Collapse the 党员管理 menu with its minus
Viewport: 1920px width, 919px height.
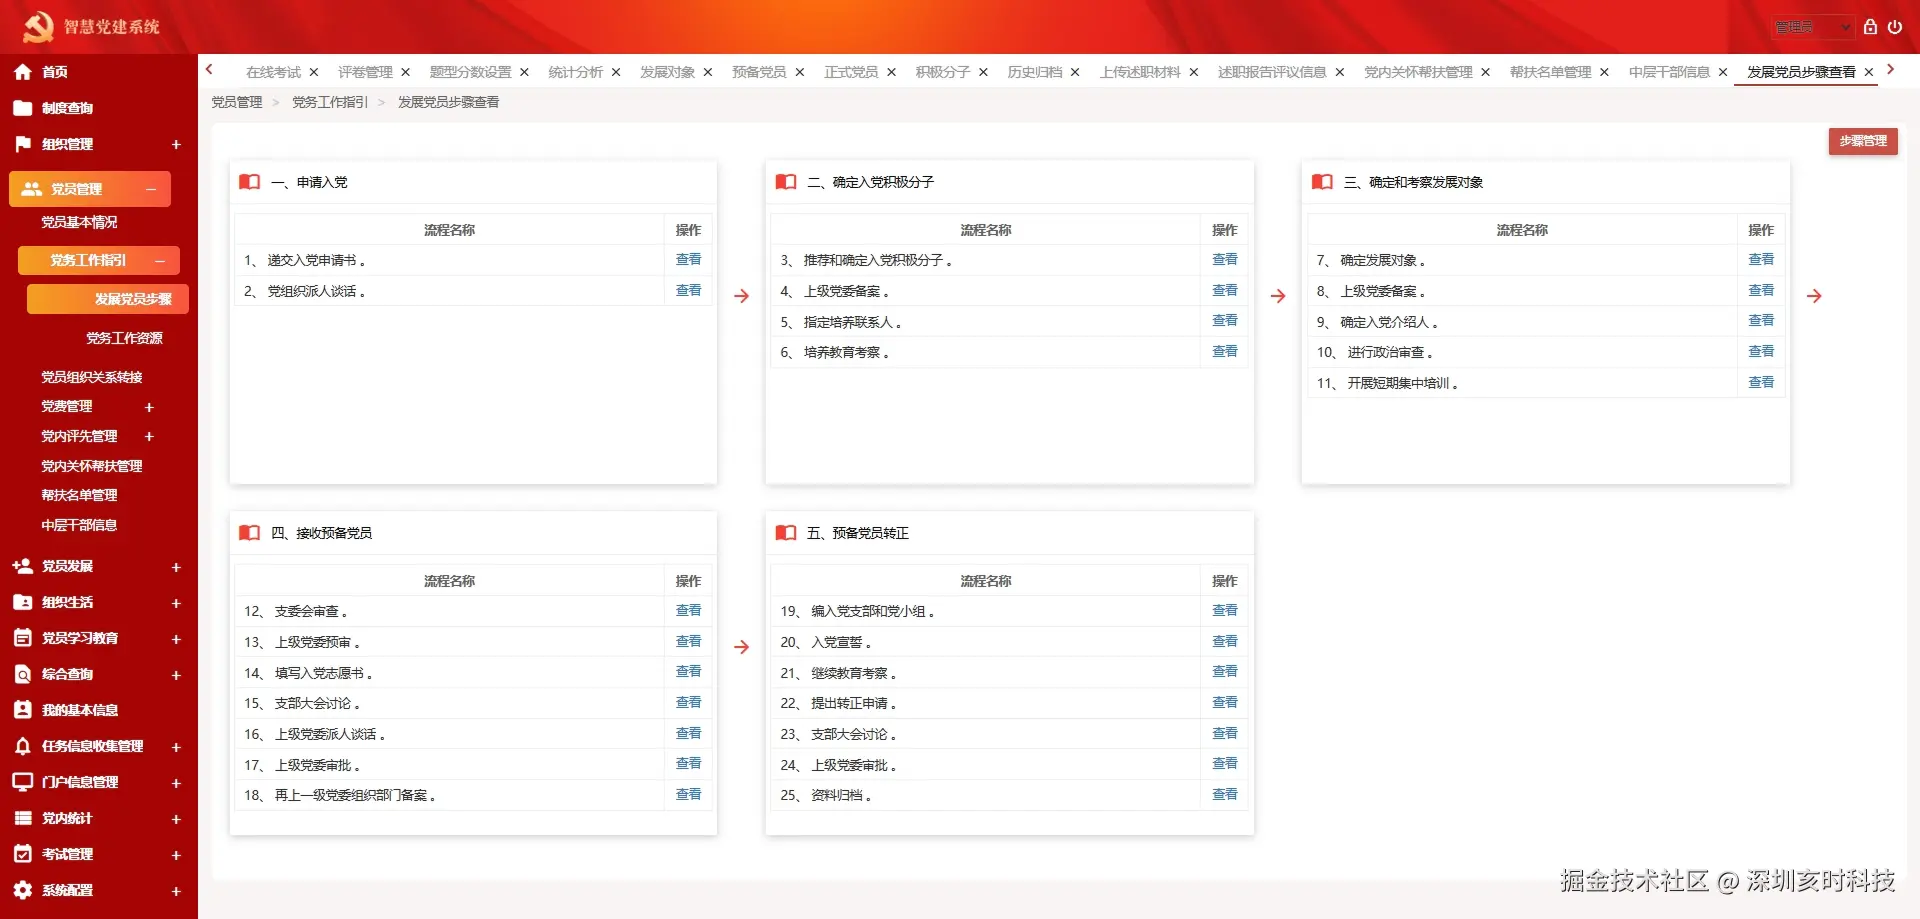[x=151, y=189]
